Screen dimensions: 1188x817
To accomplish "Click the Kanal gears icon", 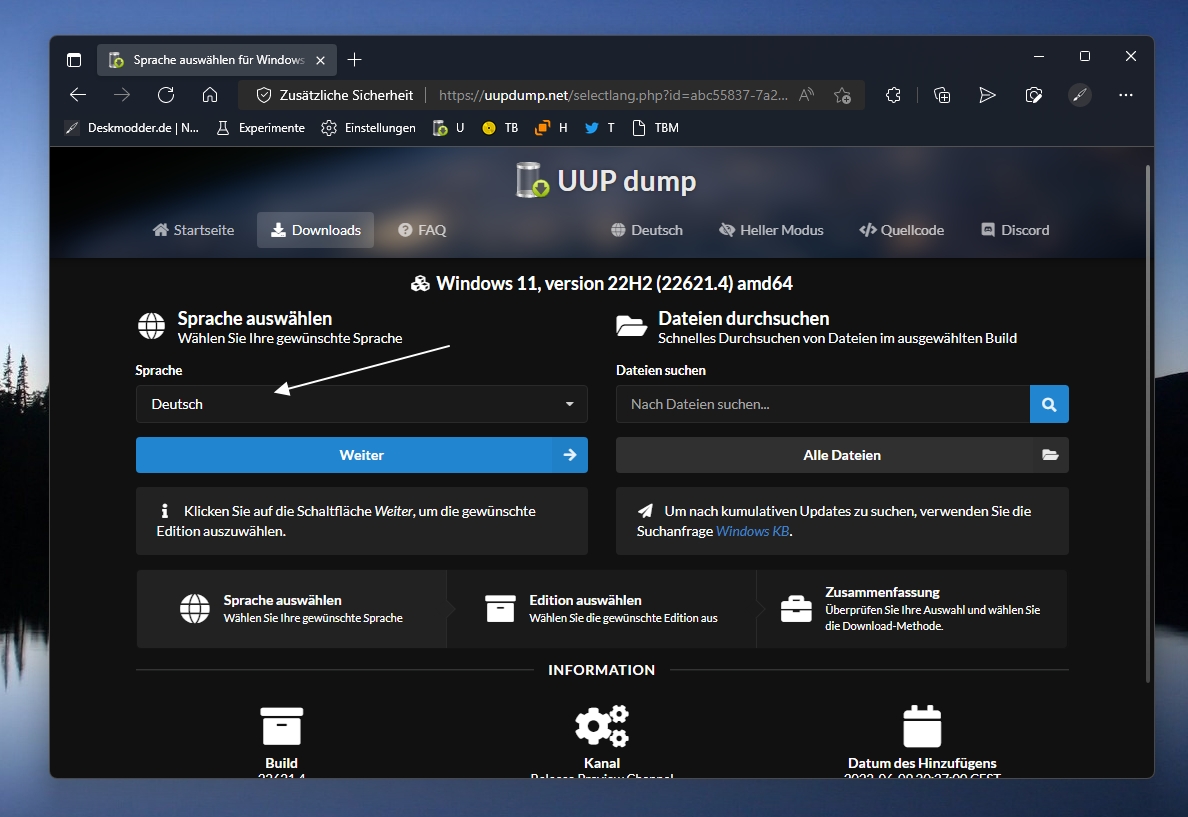I will (602, 725).
